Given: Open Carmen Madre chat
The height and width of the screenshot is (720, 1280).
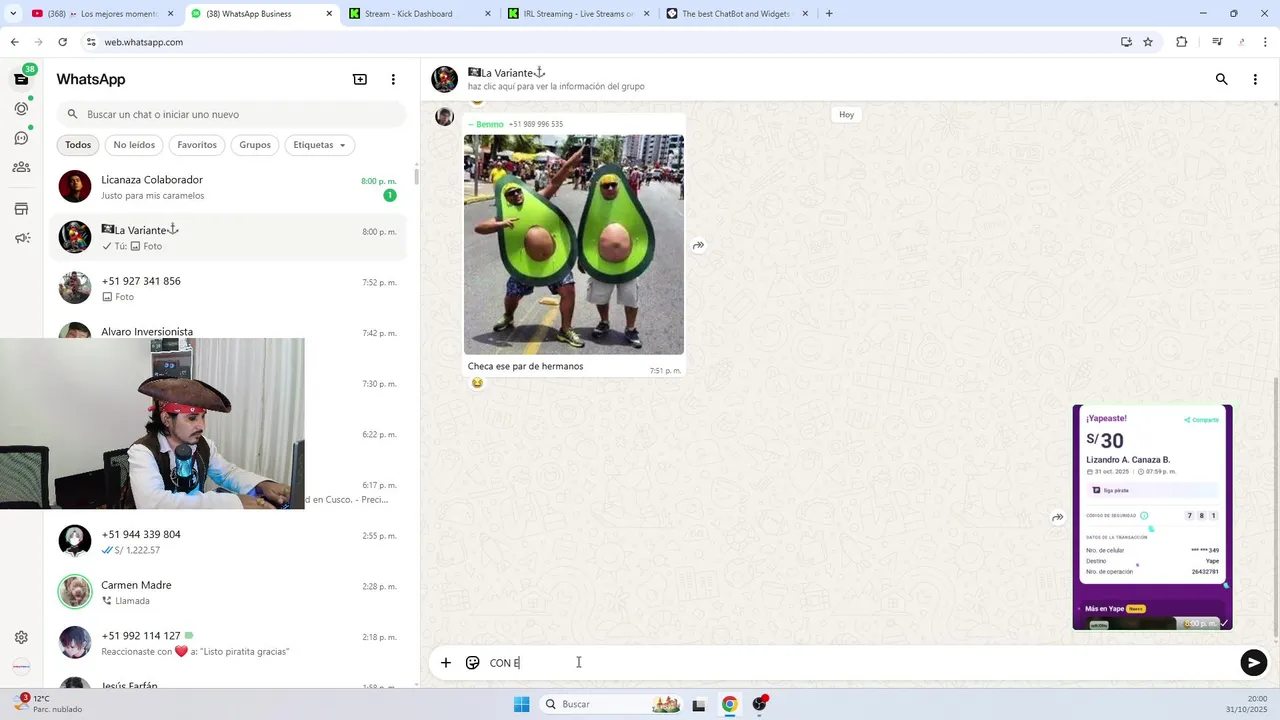Looking at the screenshot, I should (x=228, y=592).
